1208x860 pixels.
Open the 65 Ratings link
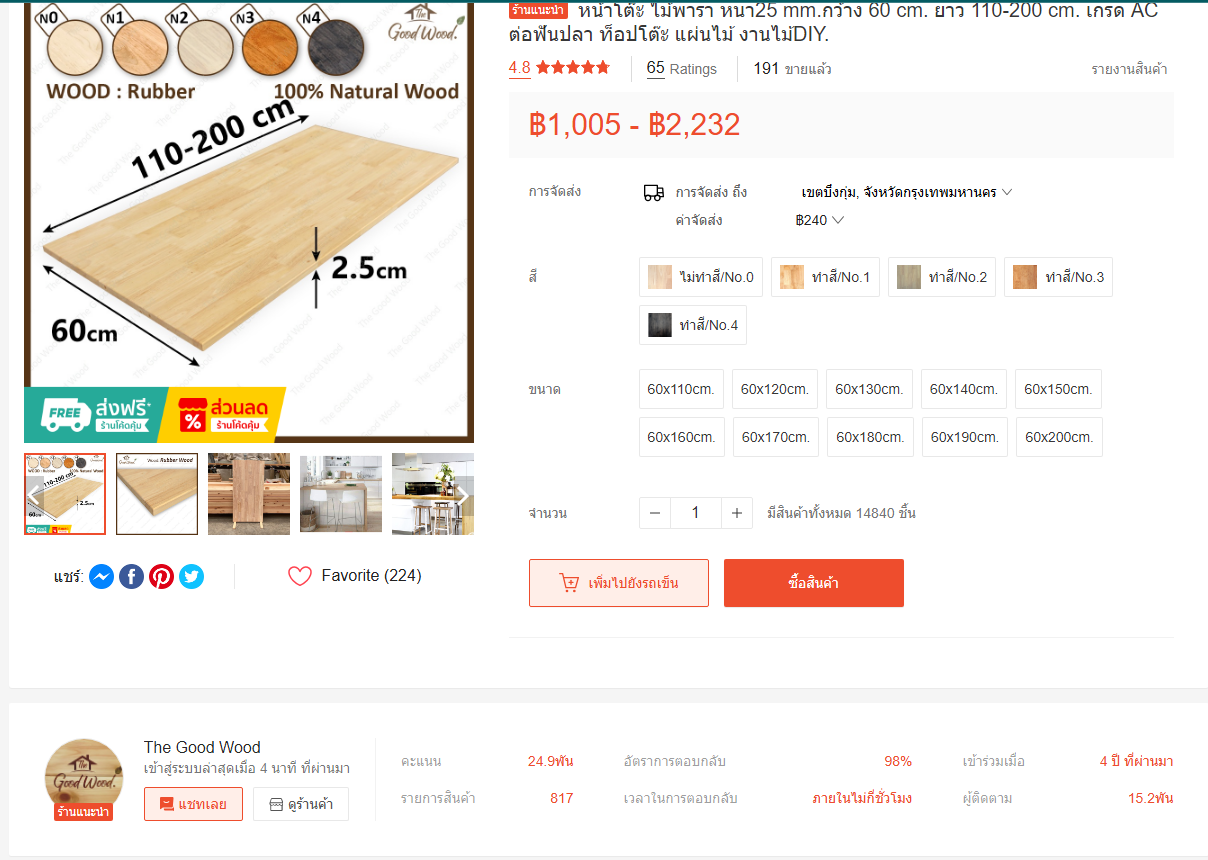pos(682,69)
